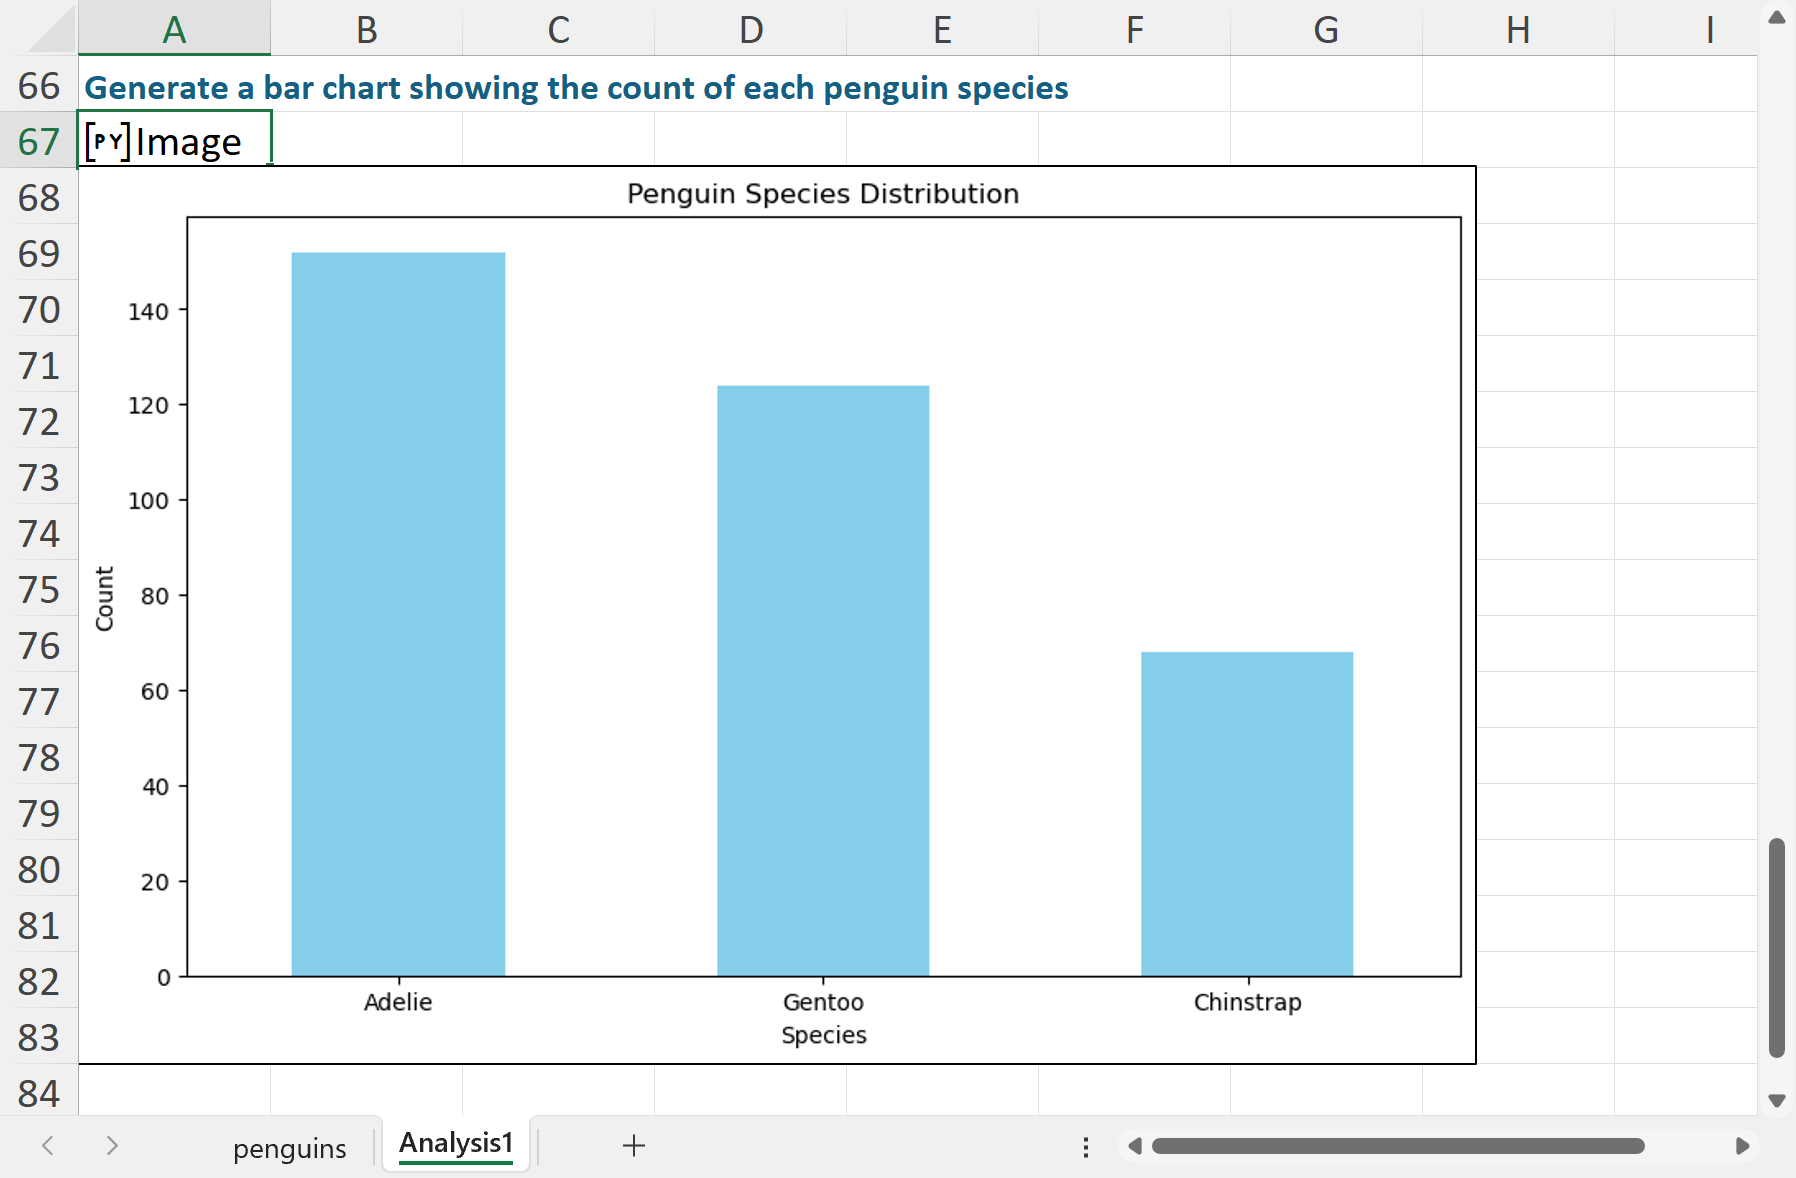
Task: Click the Adelie bar in the chart
Action: click(398, 614)
